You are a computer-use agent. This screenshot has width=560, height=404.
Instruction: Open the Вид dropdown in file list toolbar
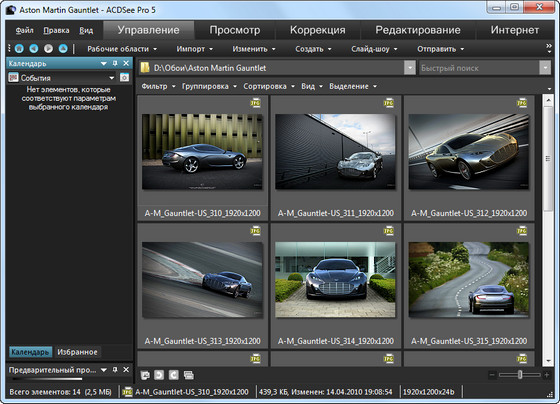pos(312,86)
